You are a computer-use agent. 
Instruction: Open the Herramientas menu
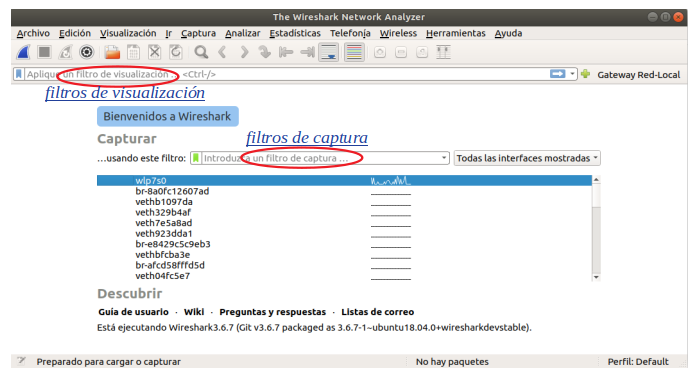455,33
